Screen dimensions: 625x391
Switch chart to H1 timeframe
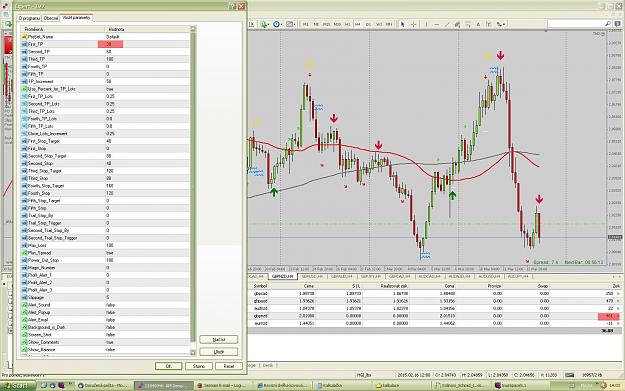348,24
